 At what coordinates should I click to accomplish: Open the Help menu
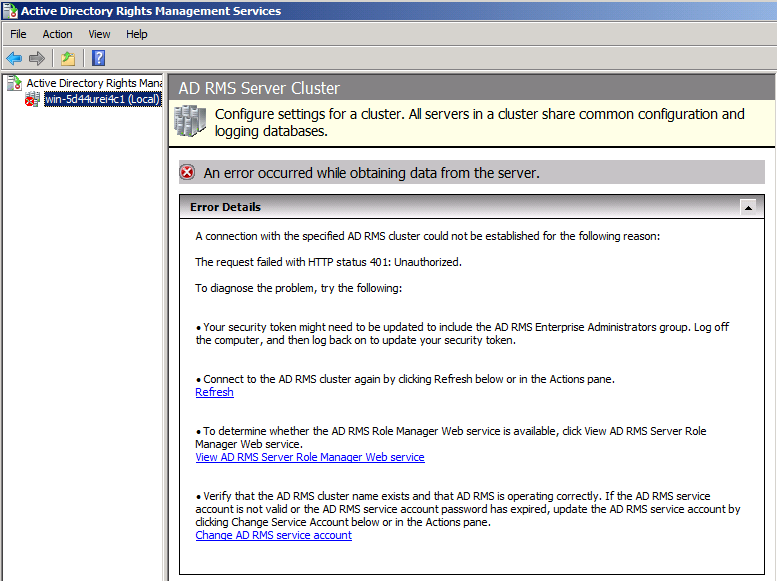[x=136, y=34]
